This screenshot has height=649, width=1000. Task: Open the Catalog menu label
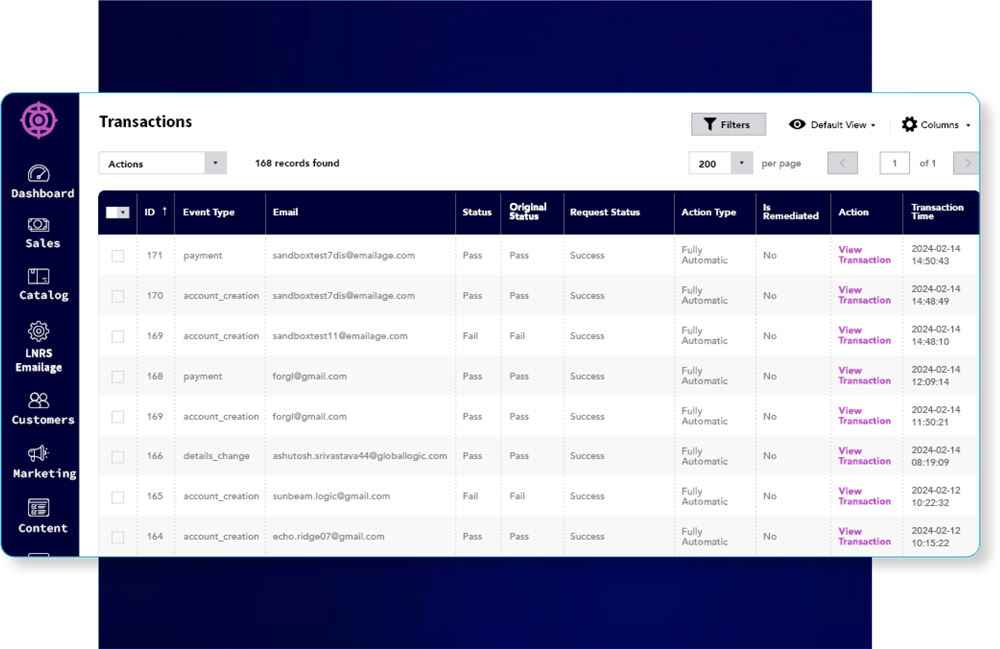pyautogui.click(x=43, y=295)
